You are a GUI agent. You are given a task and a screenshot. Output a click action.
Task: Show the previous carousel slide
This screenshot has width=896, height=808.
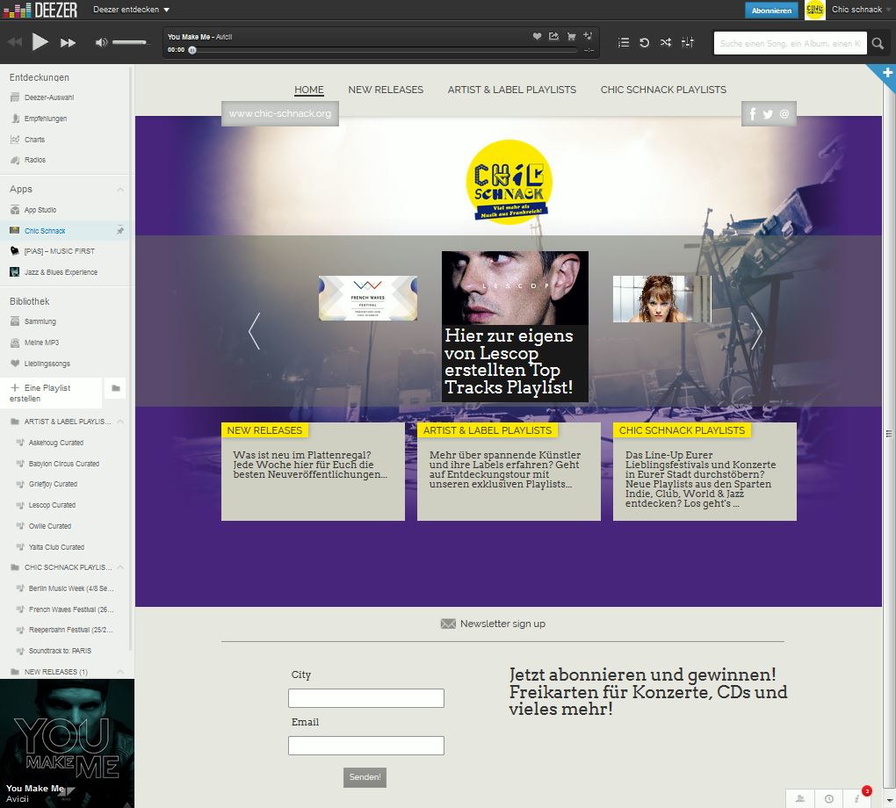pyautogui.click(x=254, y=331)
